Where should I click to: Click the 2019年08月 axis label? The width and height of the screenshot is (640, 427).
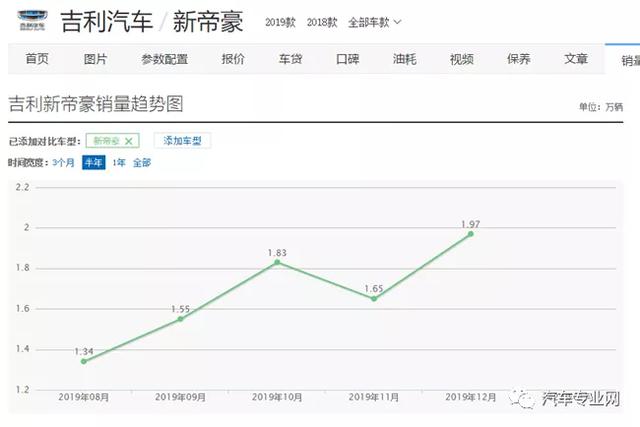(84, 397)
